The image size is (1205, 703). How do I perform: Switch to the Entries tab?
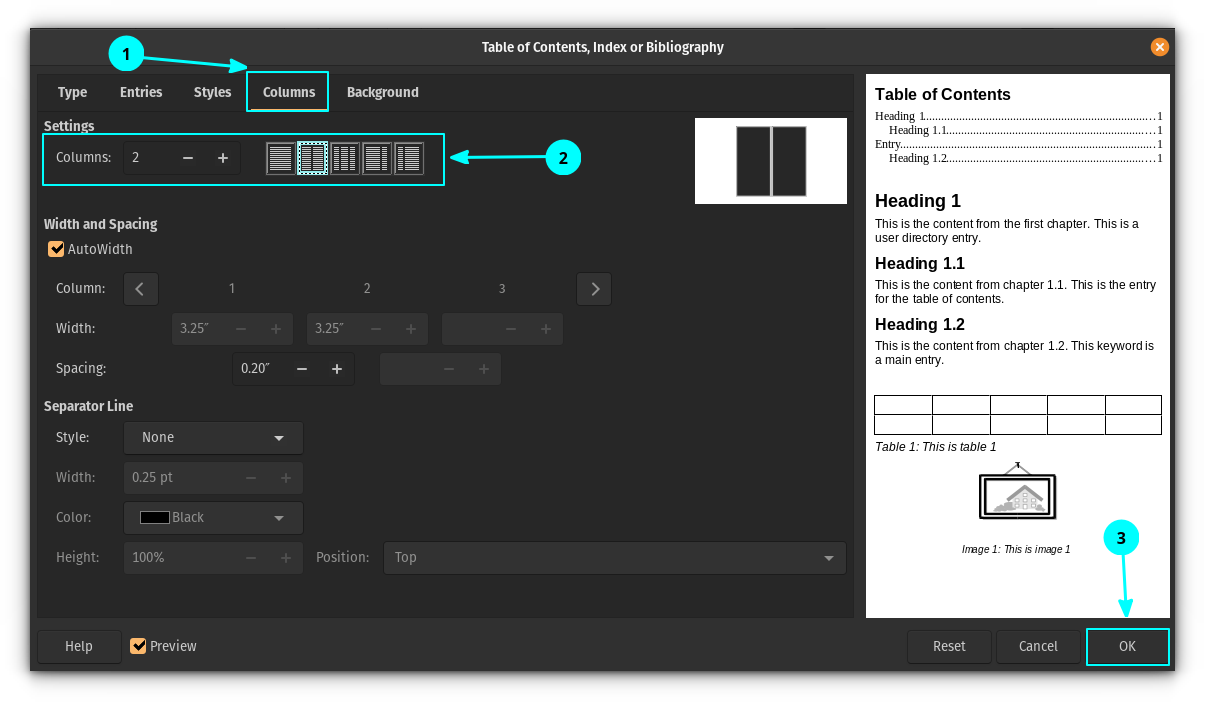(x=141, y=92)
